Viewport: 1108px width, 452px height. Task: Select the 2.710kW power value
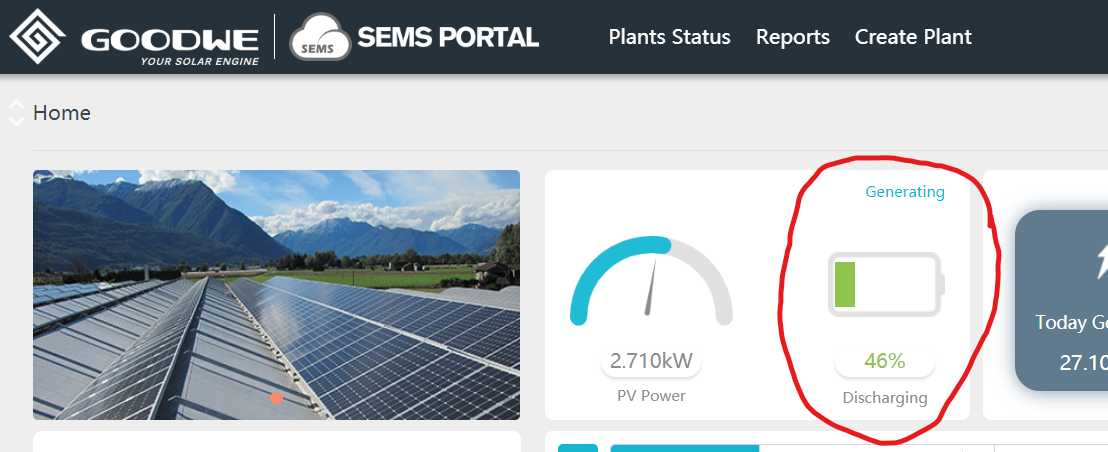(x=651, y=362)
